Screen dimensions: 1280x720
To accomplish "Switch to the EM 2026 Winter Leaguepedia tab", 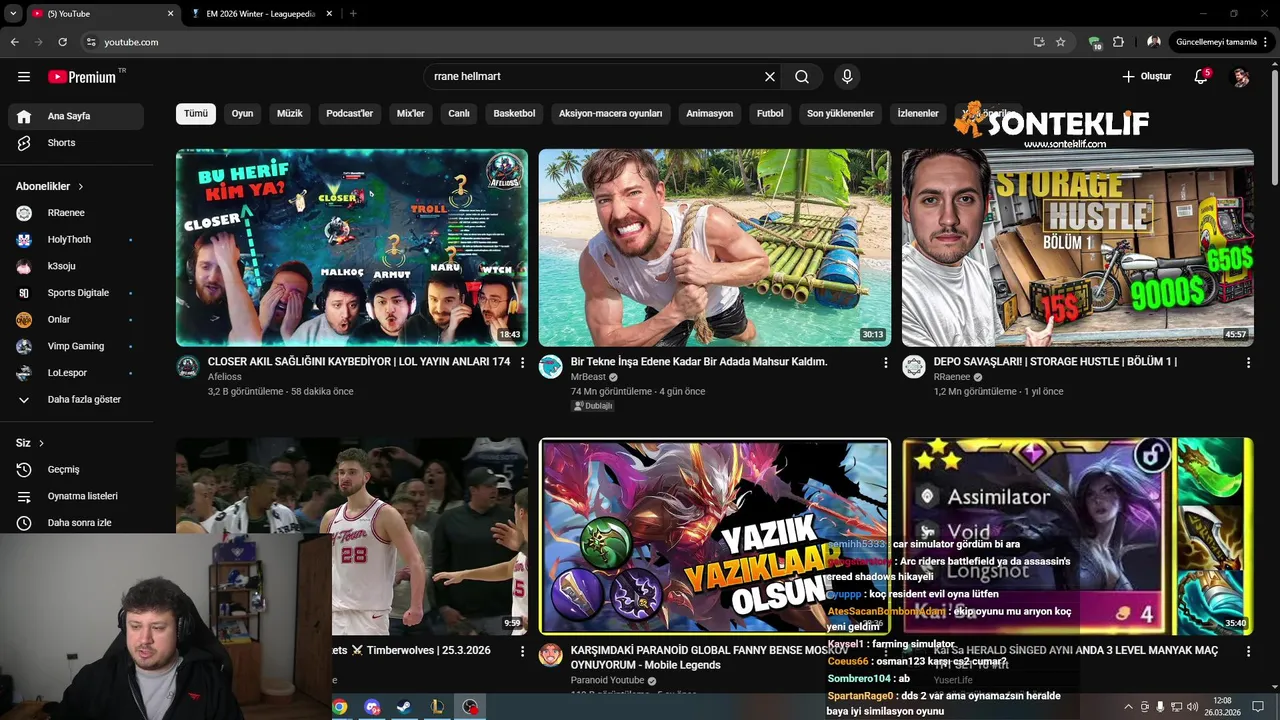I will tap(260, 13).
